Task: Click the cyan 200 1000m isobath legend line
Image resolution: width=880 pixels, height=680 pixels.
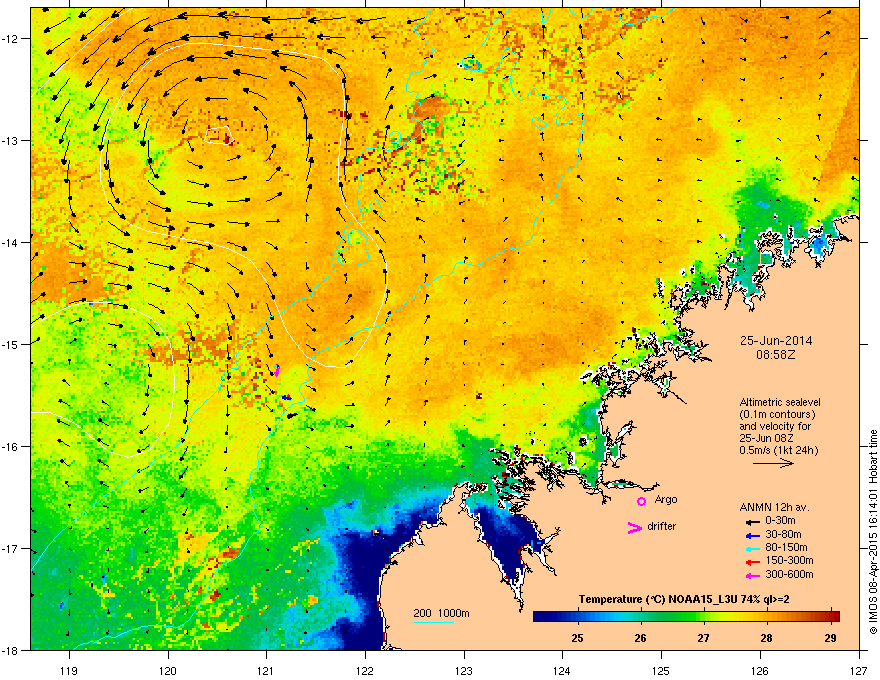Action: coord(434,622)
